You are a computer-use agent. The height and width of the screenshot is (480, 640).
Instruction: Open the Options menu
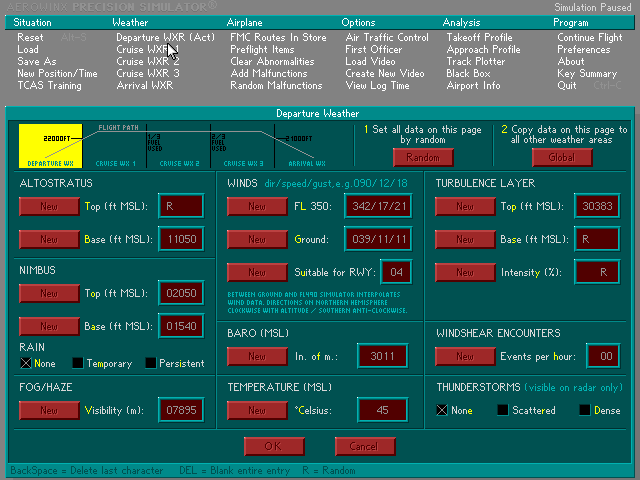point(358,22)
